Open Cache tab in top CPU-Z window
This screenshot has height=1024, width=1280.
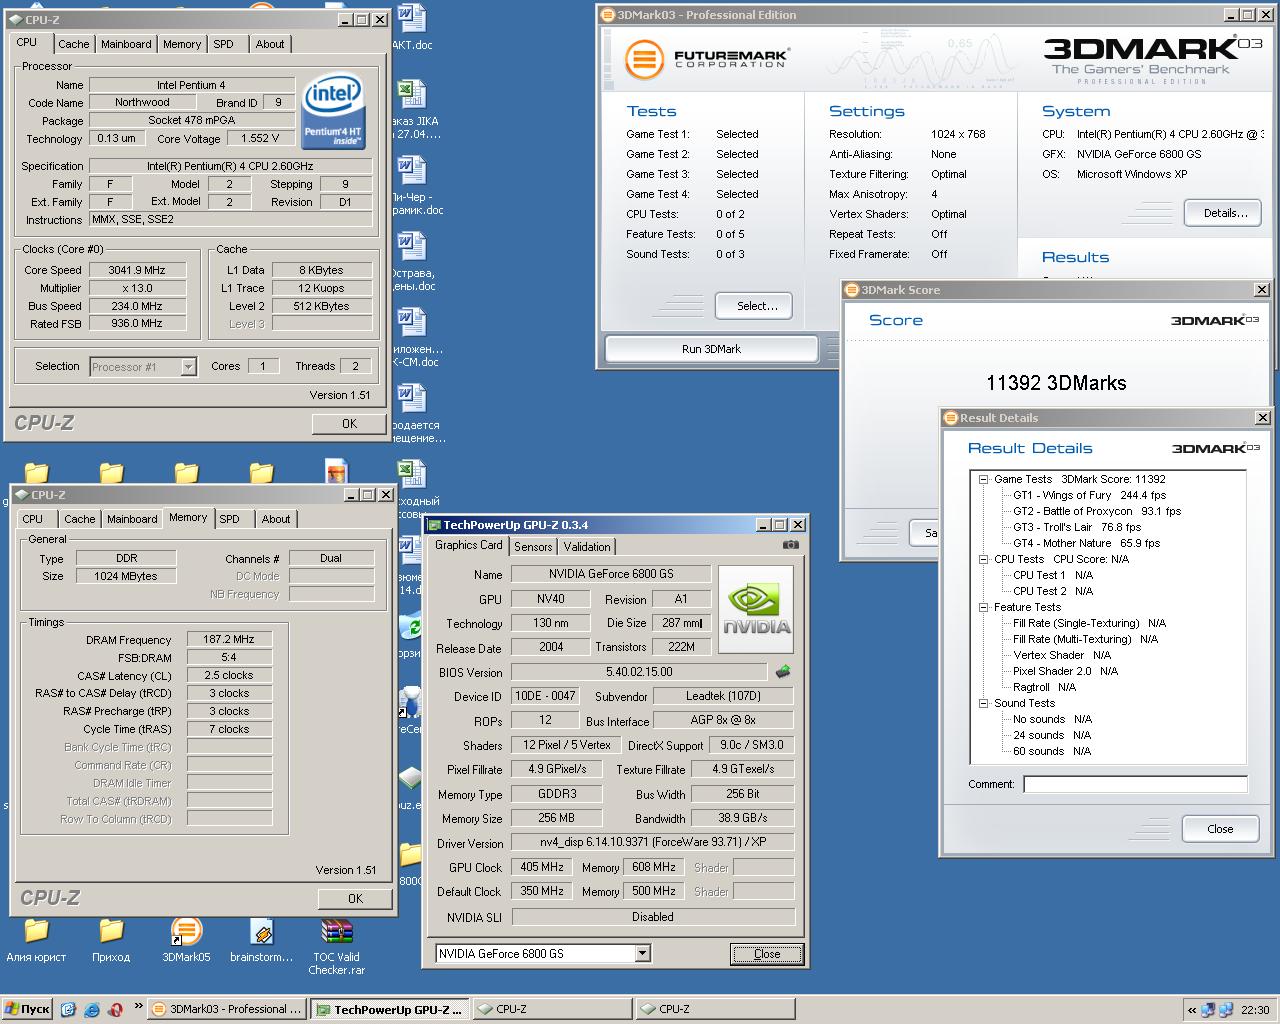tap(73, 44)
